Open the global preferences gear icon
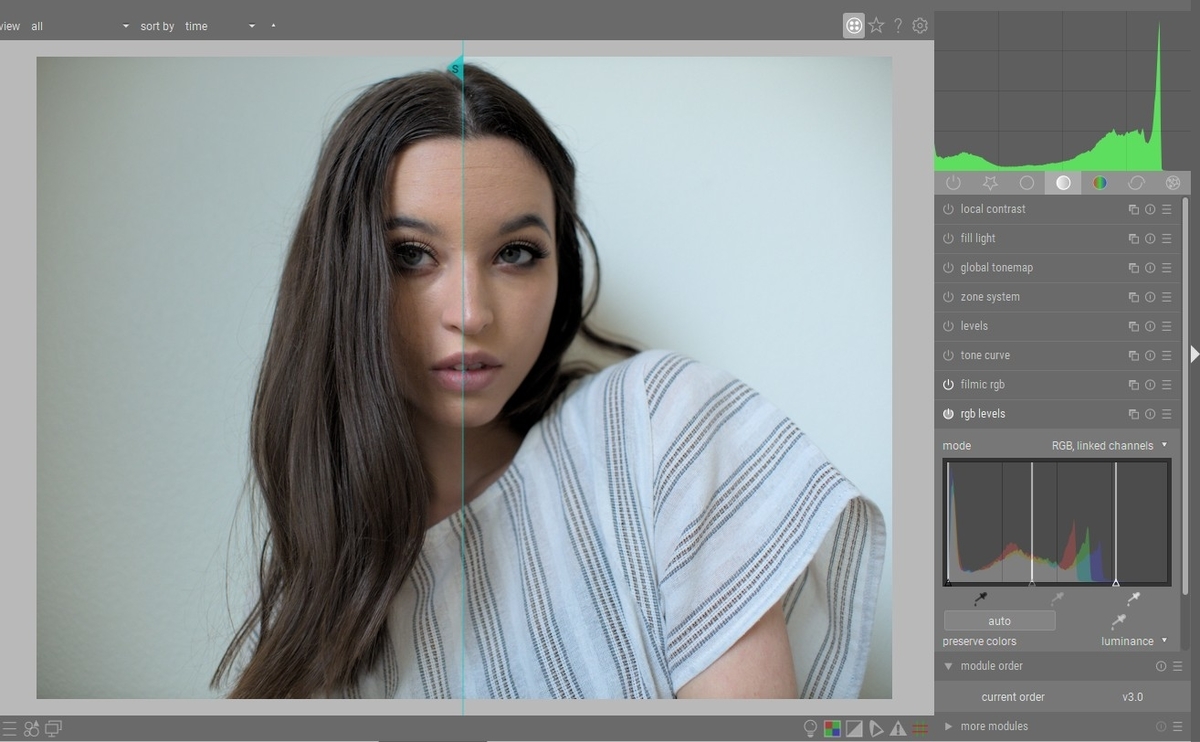Screen dimensions: 1200x742 click(920, 26)
